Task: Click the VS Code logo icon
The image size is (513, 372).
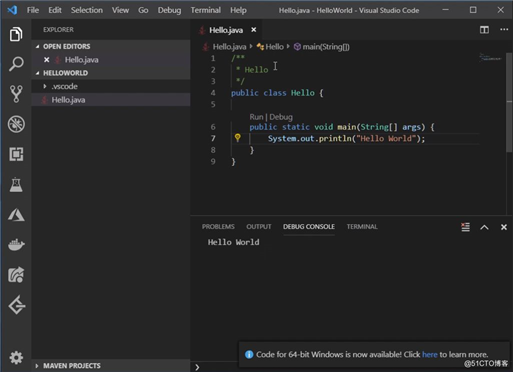Action: [x=12, y=10]
